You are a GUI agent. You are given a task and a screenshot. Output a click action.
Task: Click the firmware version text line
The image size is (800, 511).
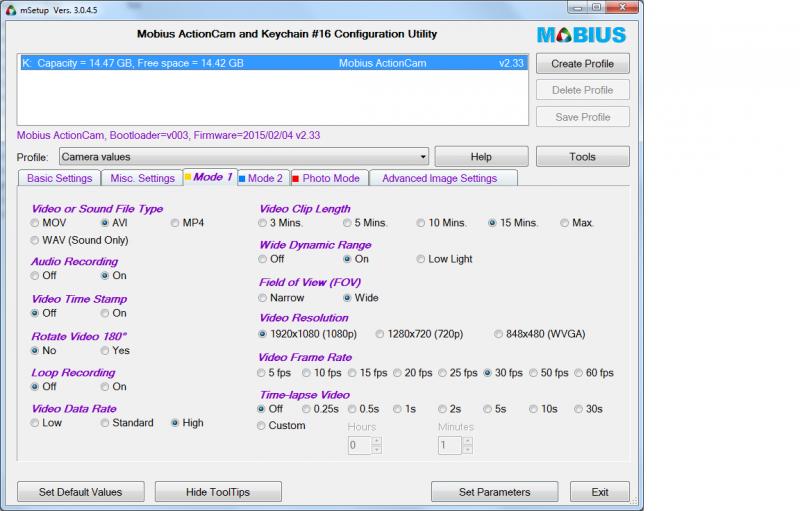tap(168, 135)
